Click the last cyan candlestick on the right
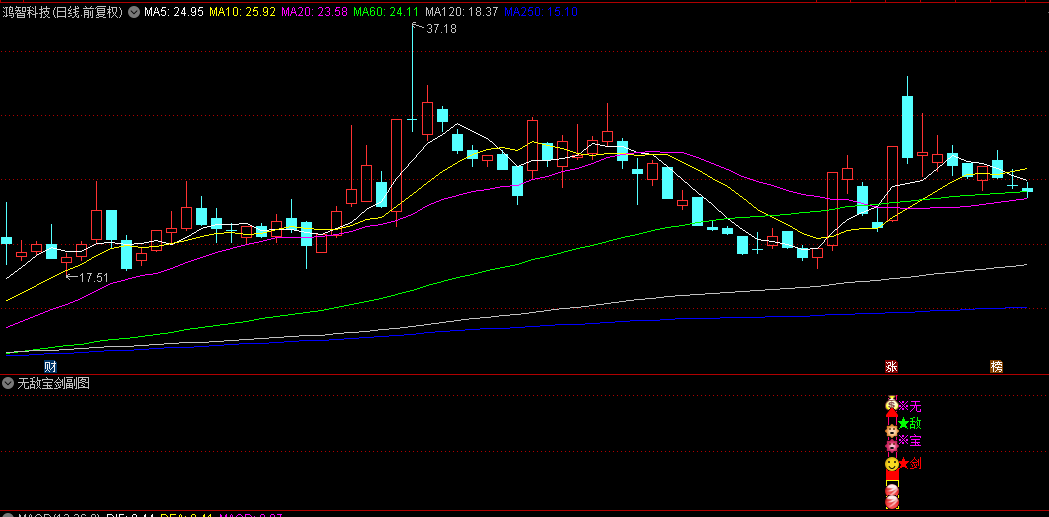This screenshot has height=517, width=1049. 1028,189
